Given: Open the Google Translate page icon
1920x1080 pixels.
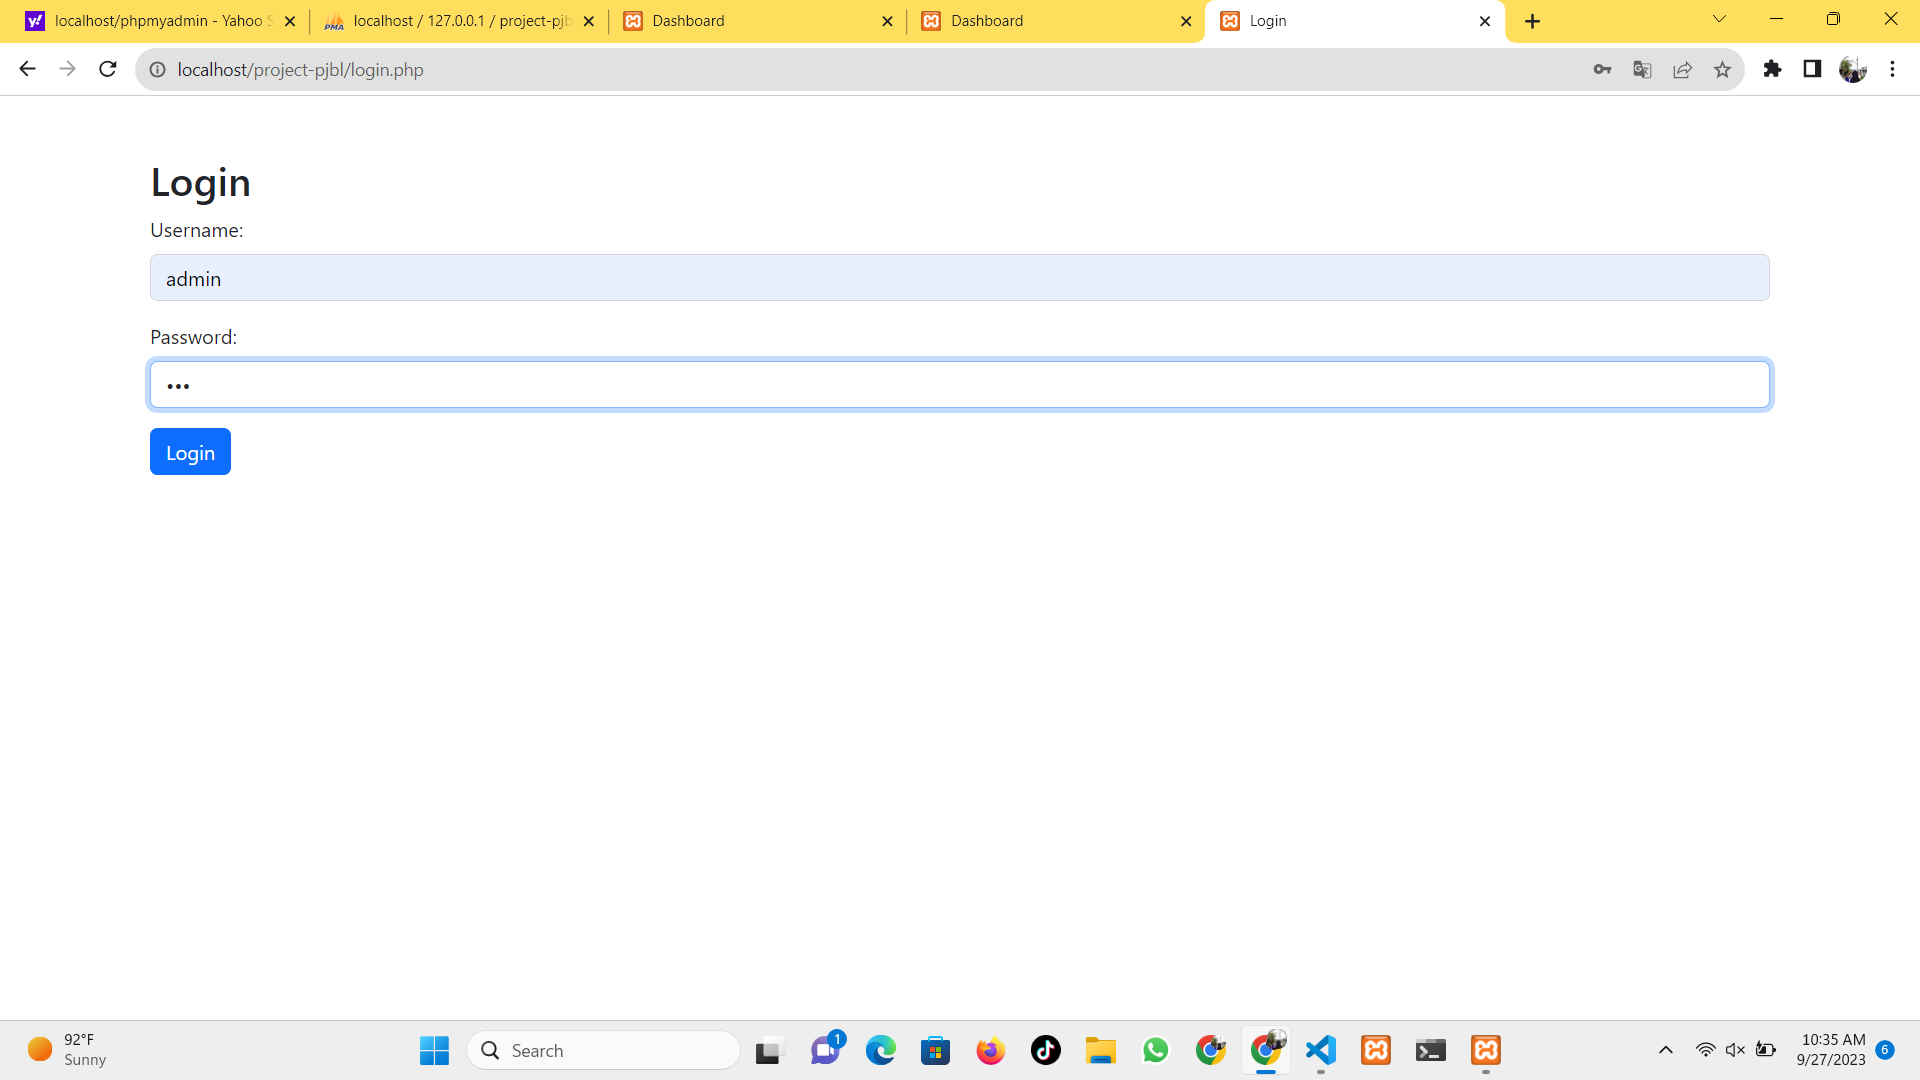Looking at the screenshot, I should point(1642,69).
